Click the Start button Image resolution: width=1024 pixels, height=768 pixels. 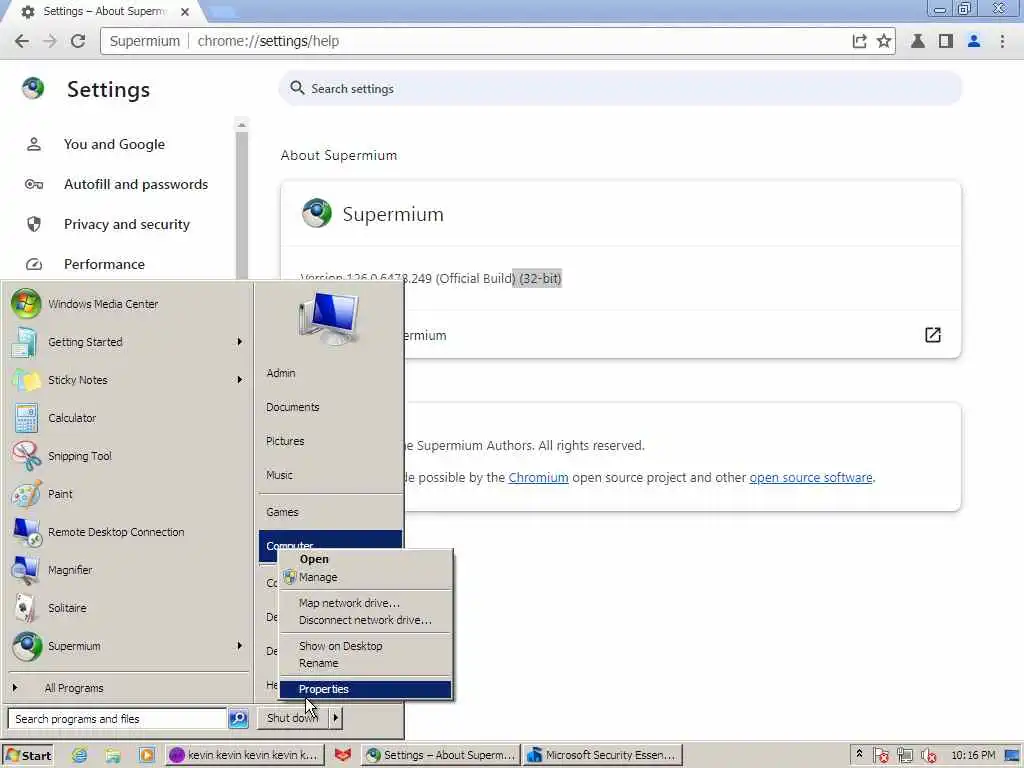point(28,755)
